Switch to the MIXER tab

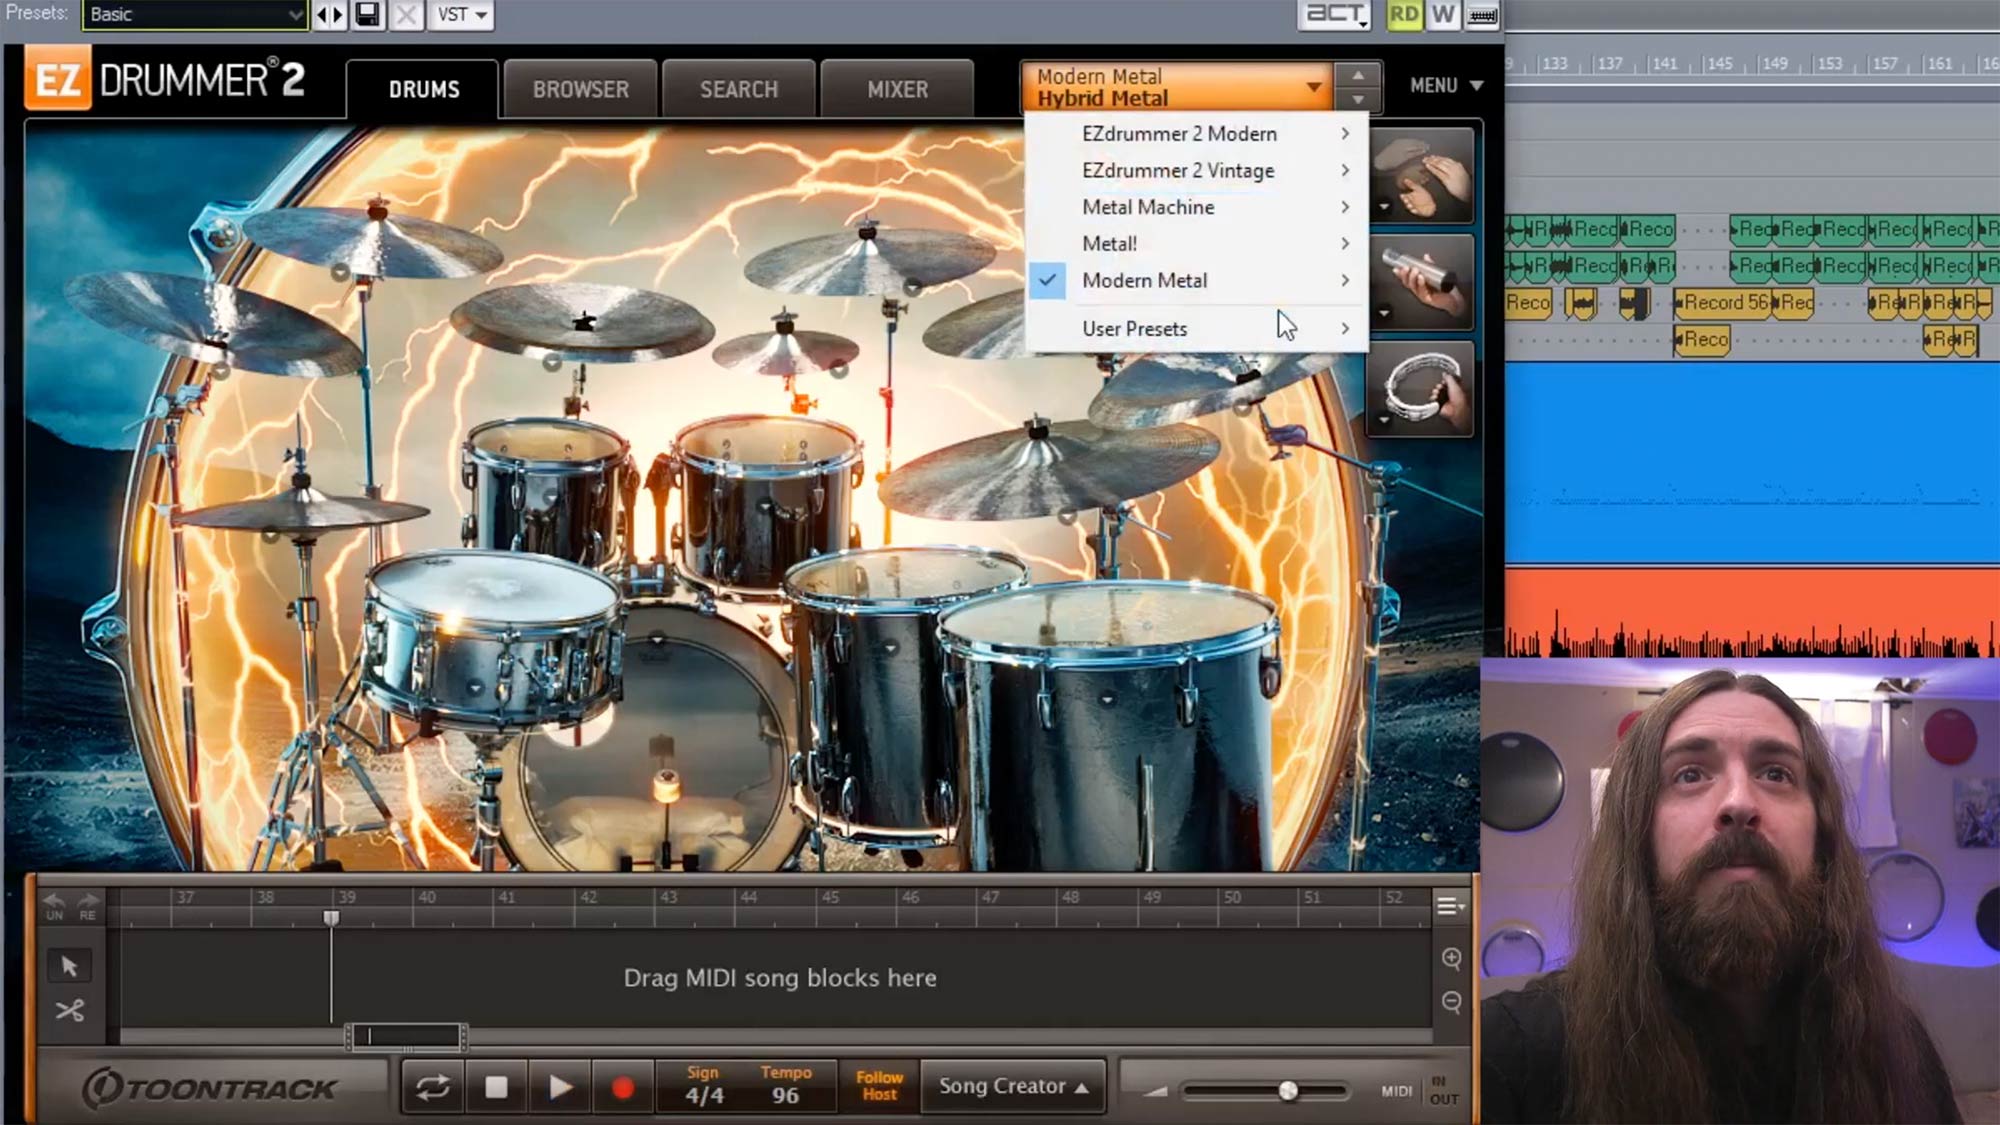[897, 89]
